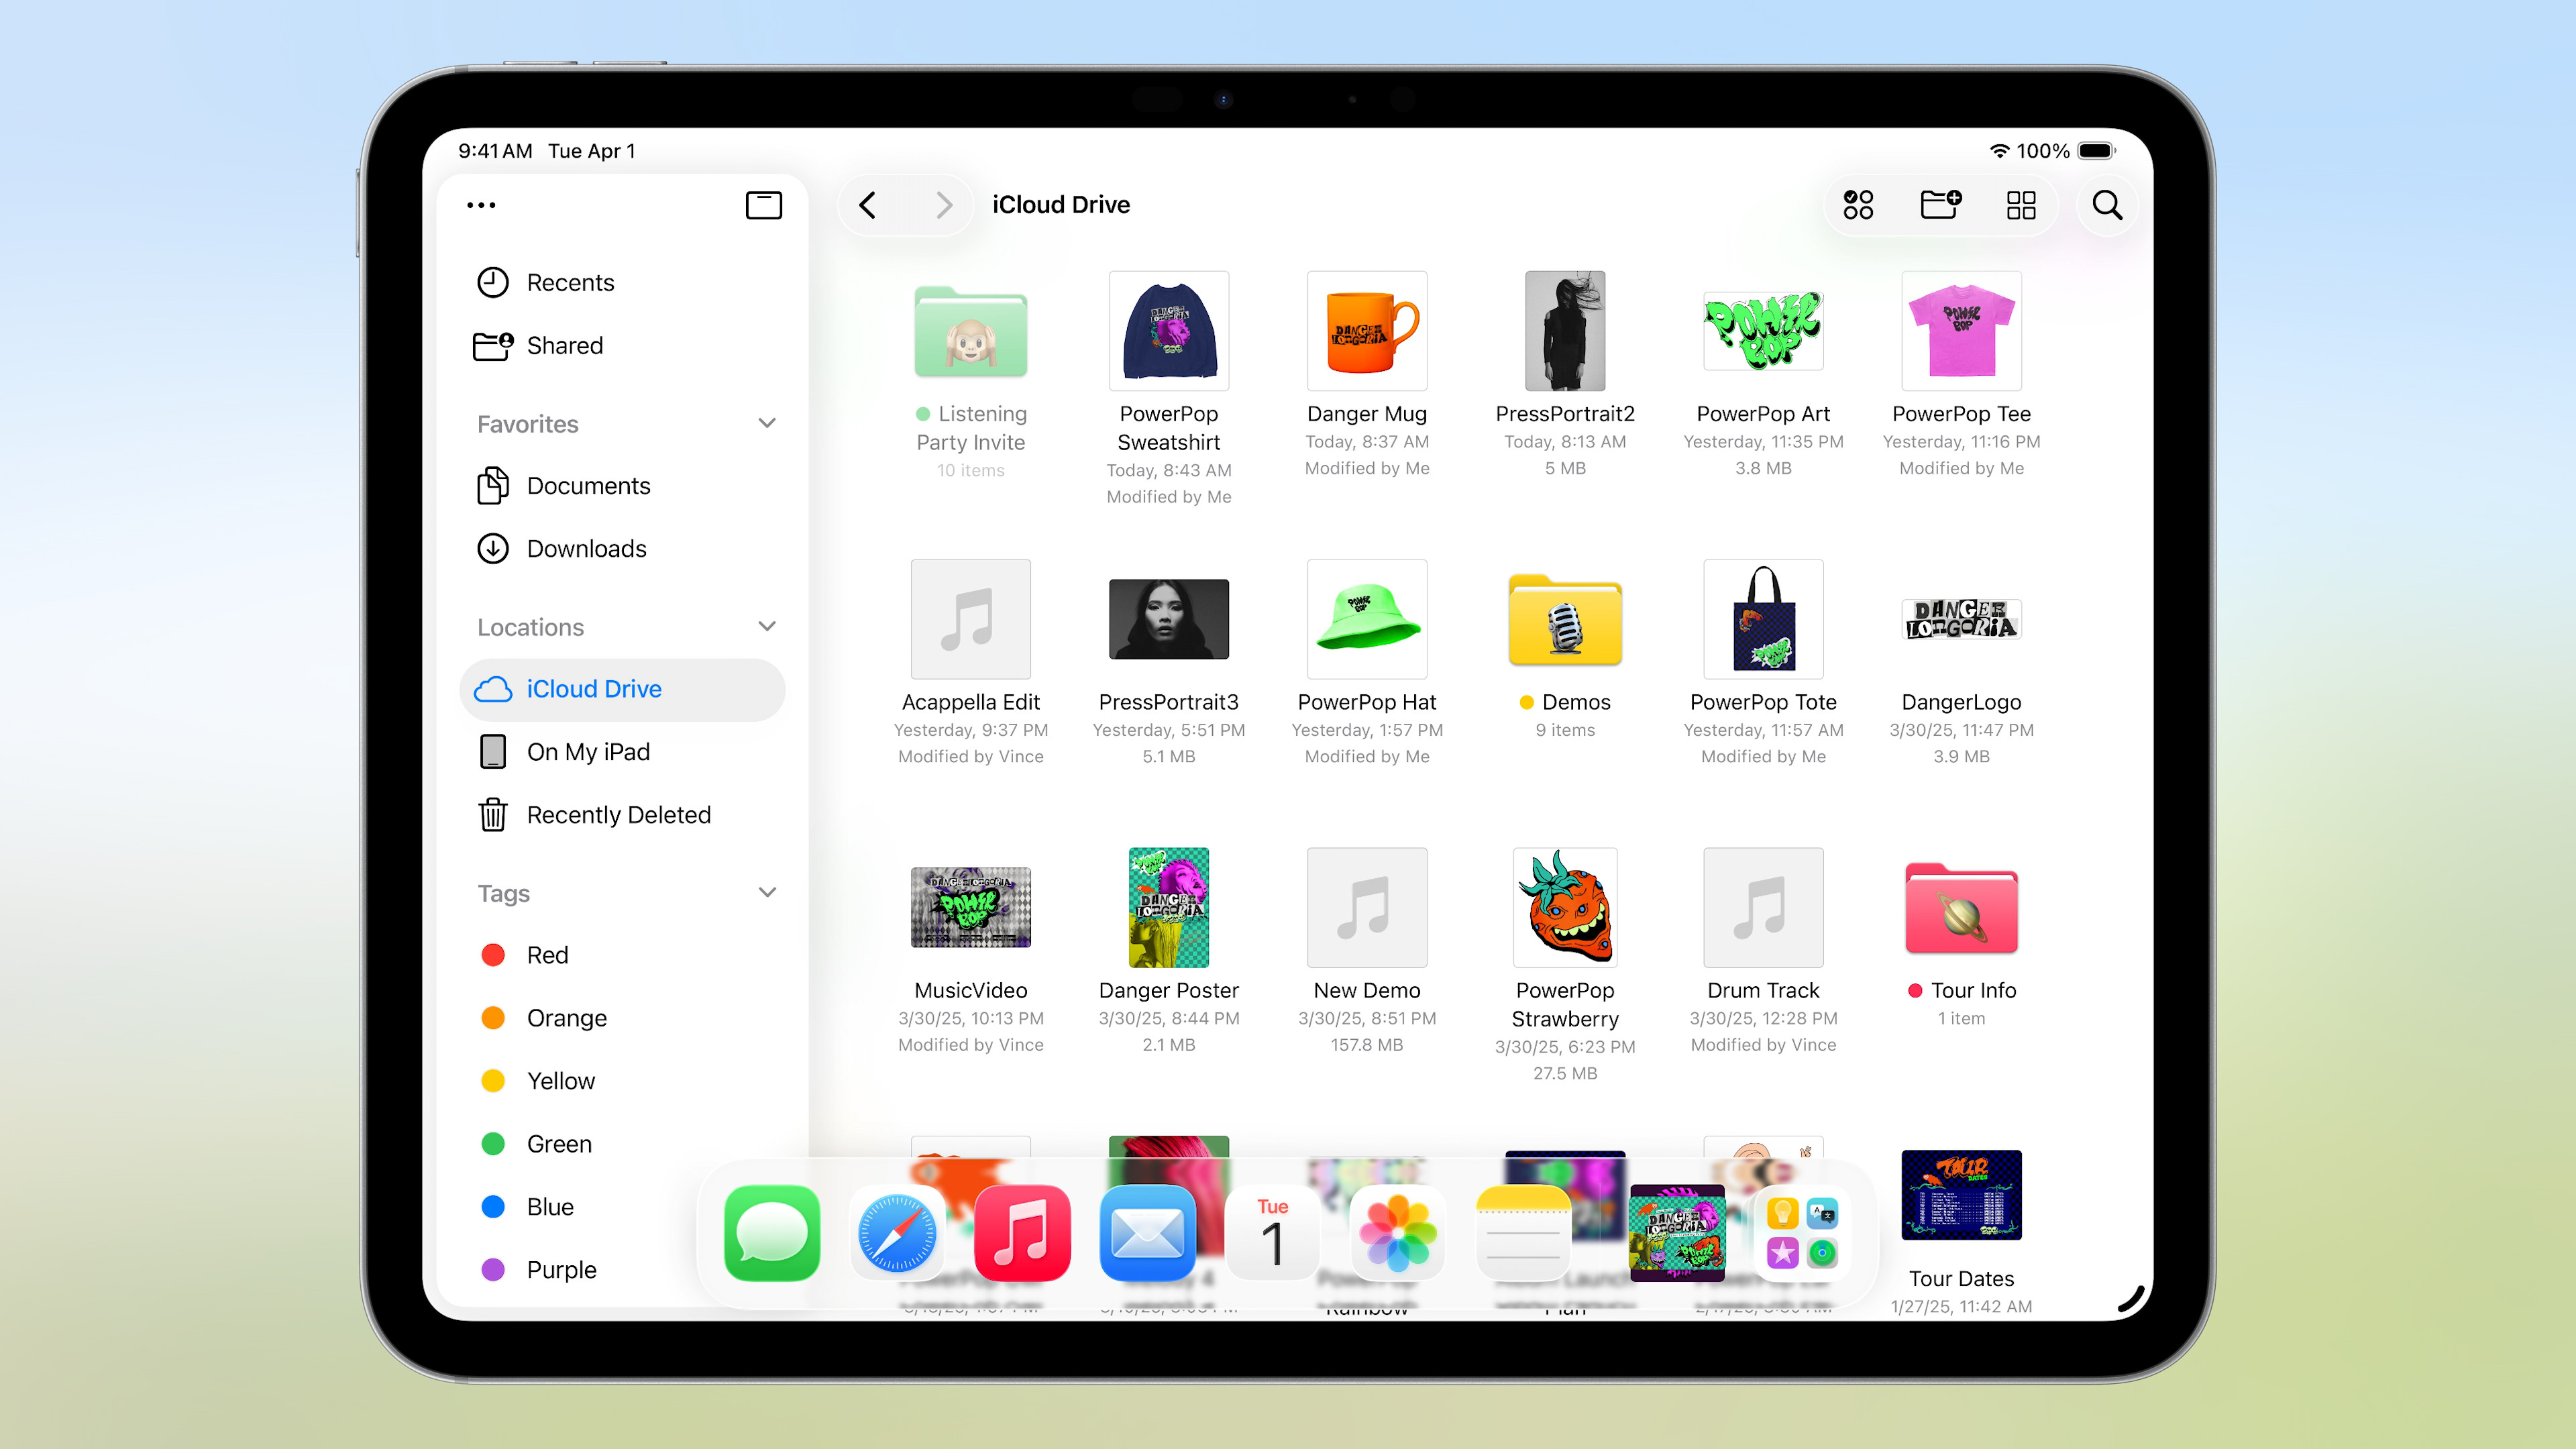The image size is (2576, 1449).
Task: Open the Demos yellow folder
Action: pyautogui.click(x=1565, y=620)
